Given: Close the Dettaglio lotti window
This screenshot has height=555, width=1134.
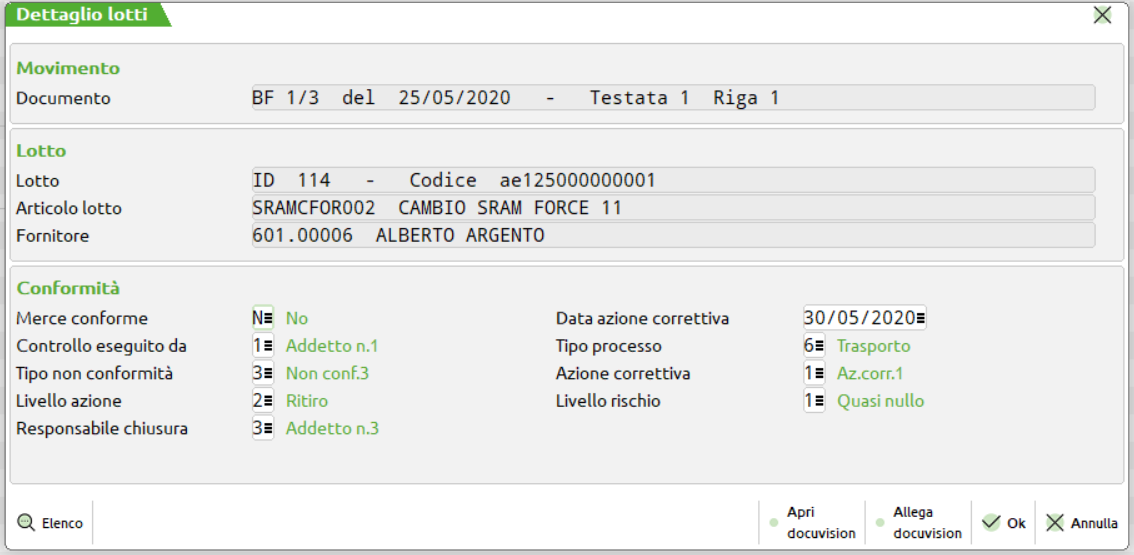Looking at the screenshot, I should (1102, 15).
